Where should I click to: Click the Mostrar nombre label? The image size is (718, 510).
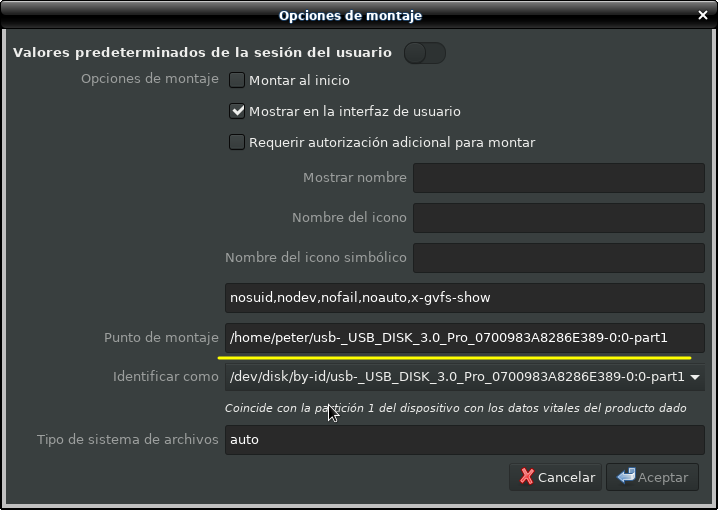coord(355,178)
